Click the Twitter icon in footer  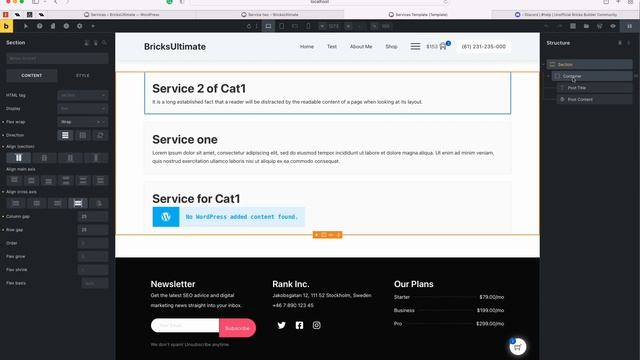pos(282,325)
